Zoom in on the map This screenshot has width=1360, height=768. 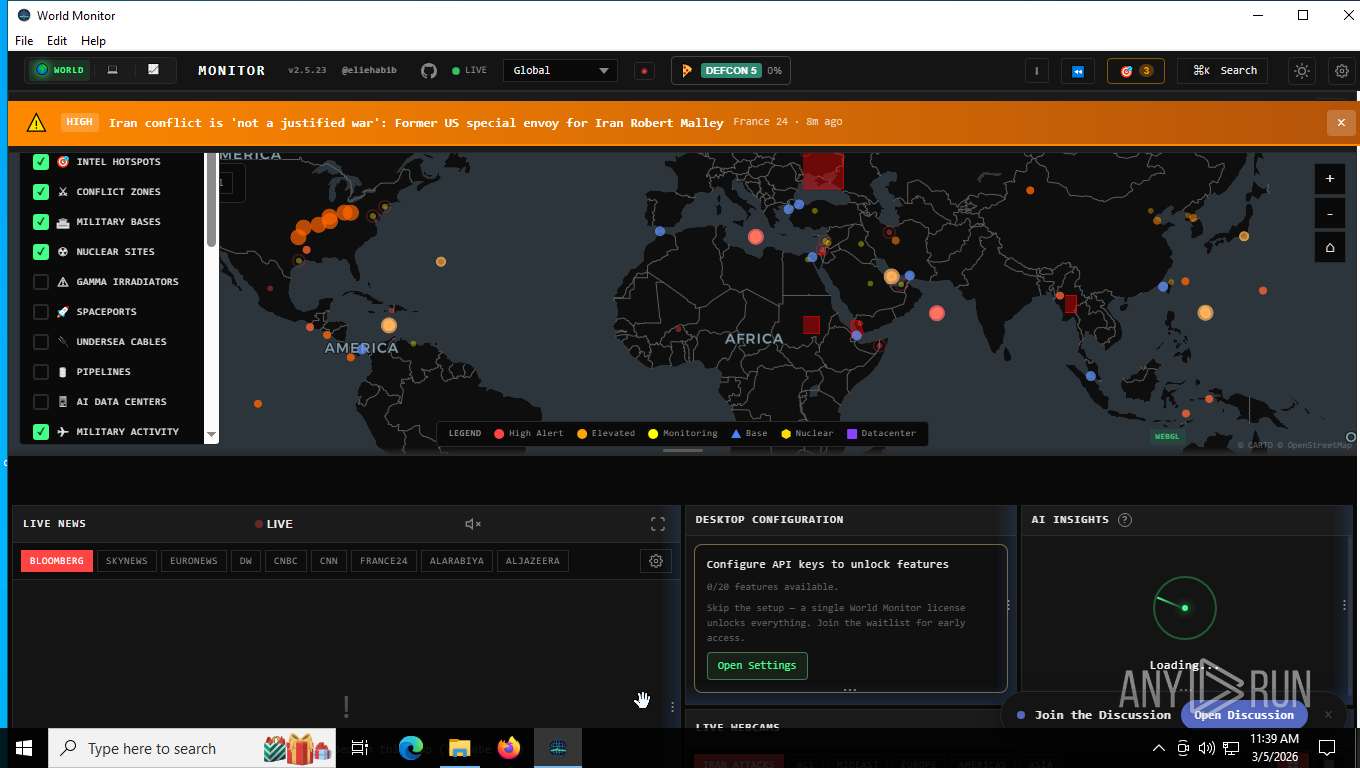(1329, 179)
